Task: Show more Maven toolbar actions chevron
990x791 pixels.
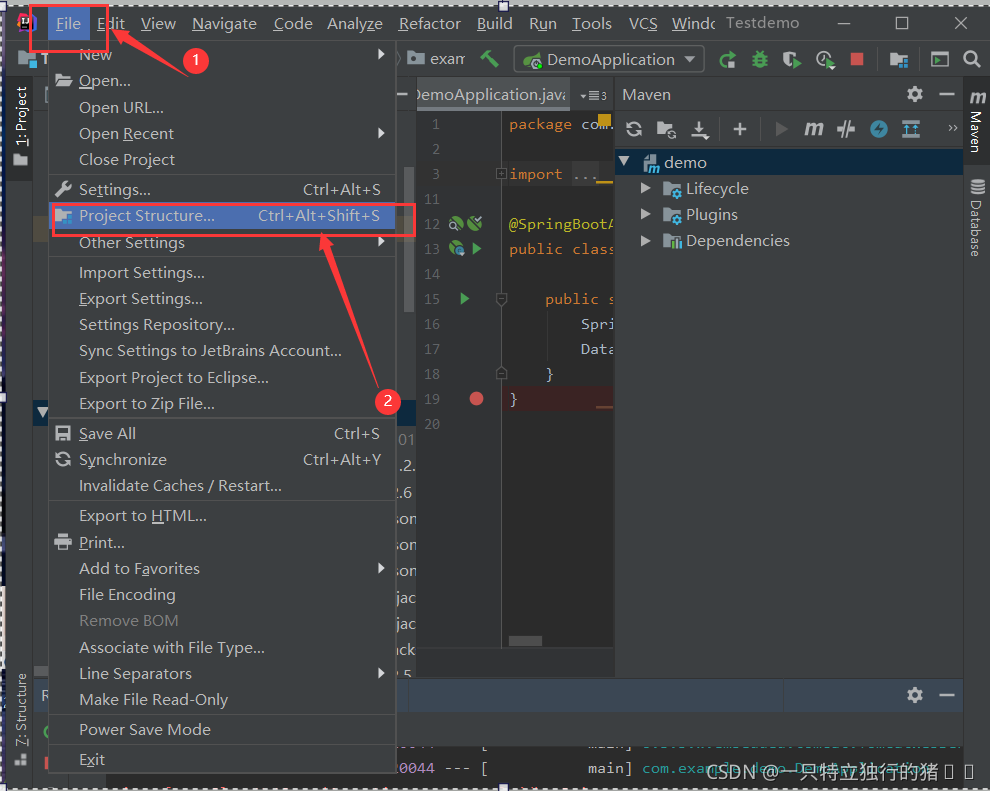Action: (x=953, y=128)
